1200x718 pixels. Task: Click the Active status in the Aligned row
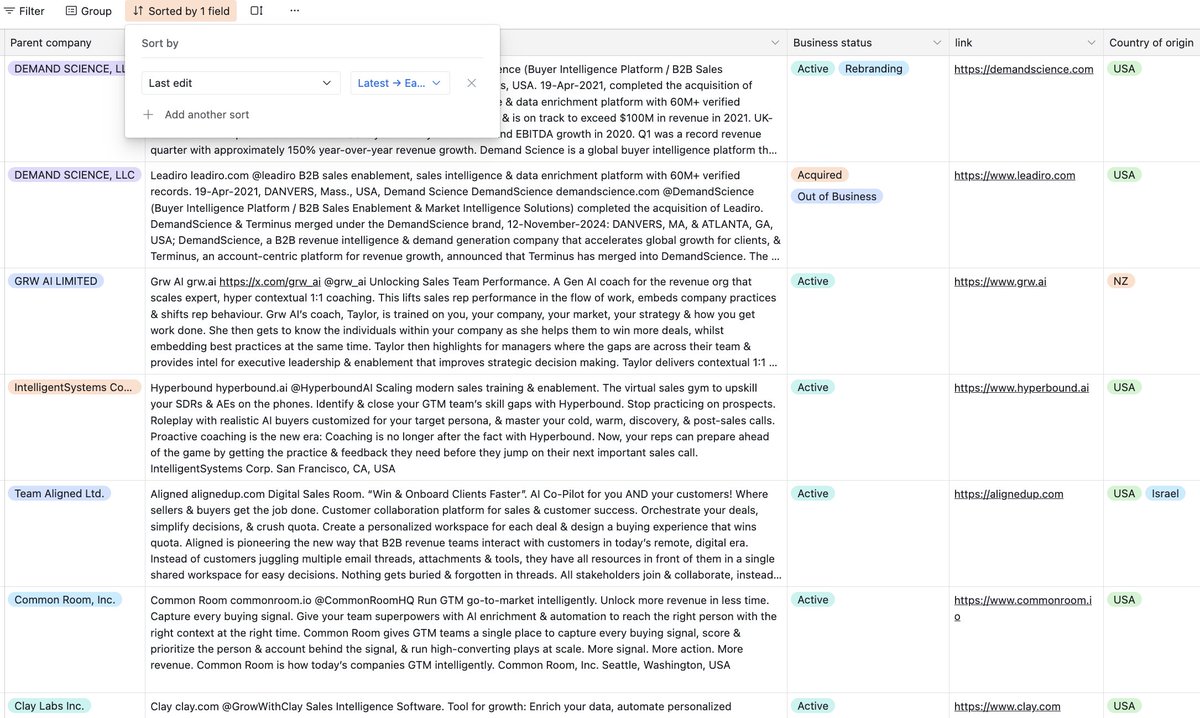coord(813,493)
